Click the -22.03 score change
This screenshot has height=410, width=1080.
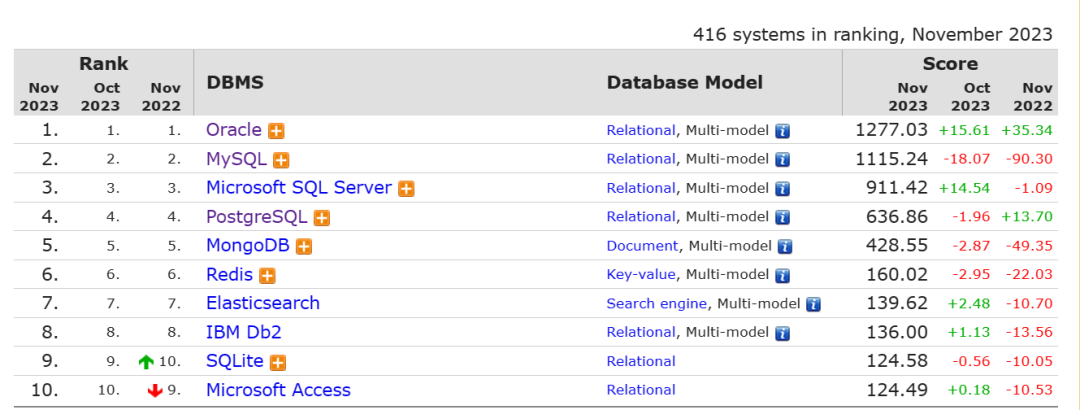pyautogui.click(x=1029, y=276)
